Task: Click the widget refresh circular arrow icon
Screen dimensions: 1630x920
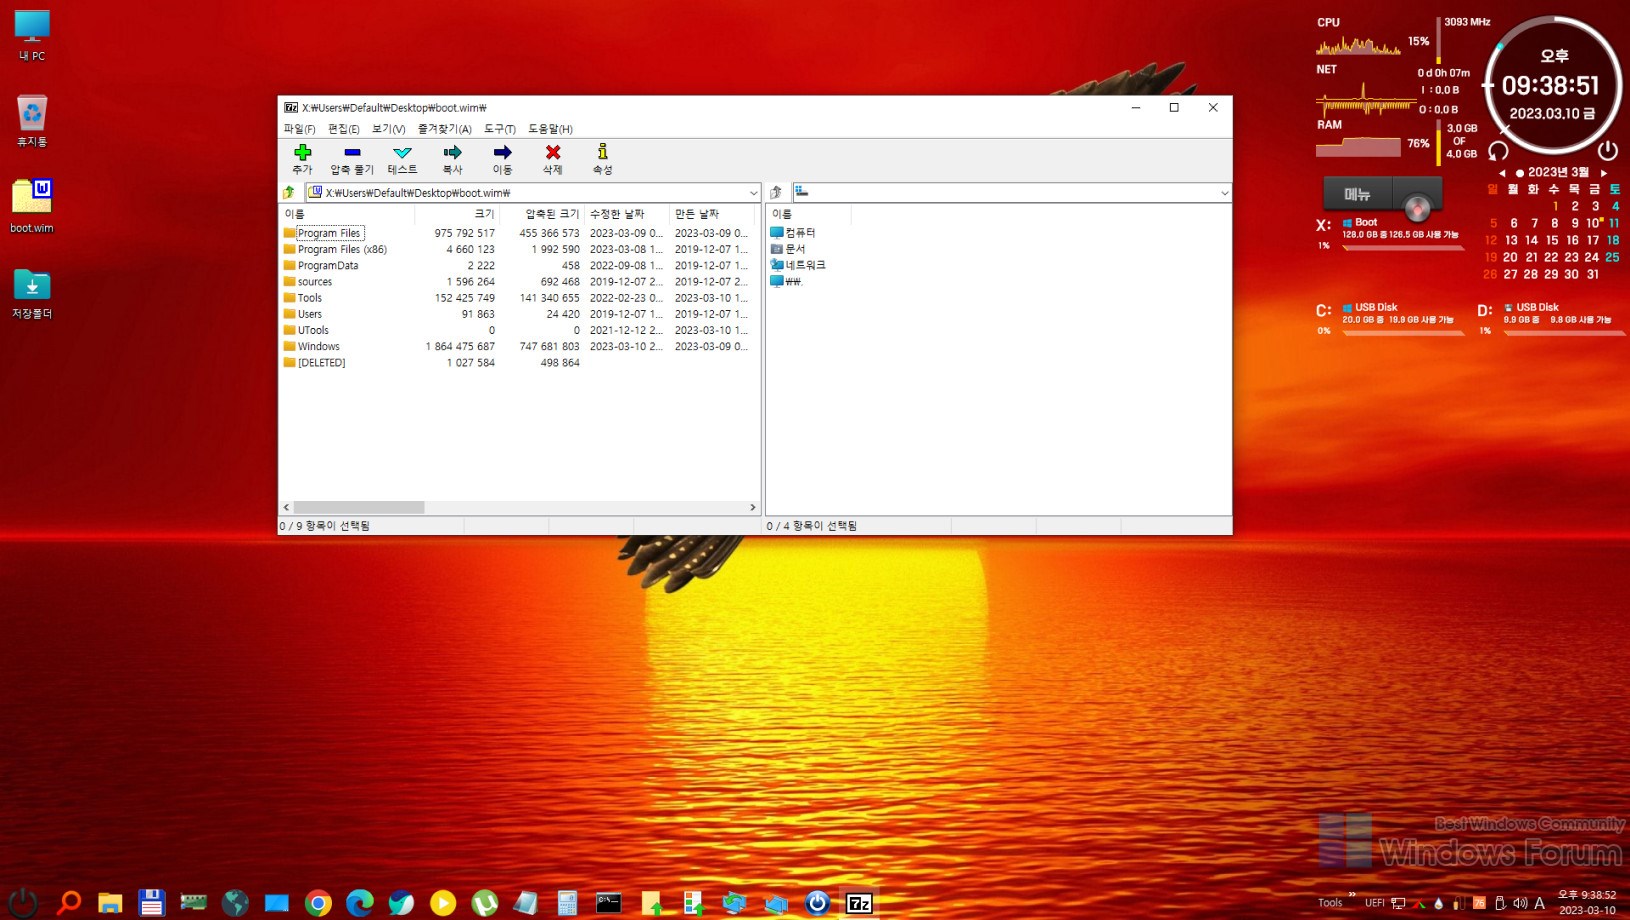Action: click(1498, 151)
